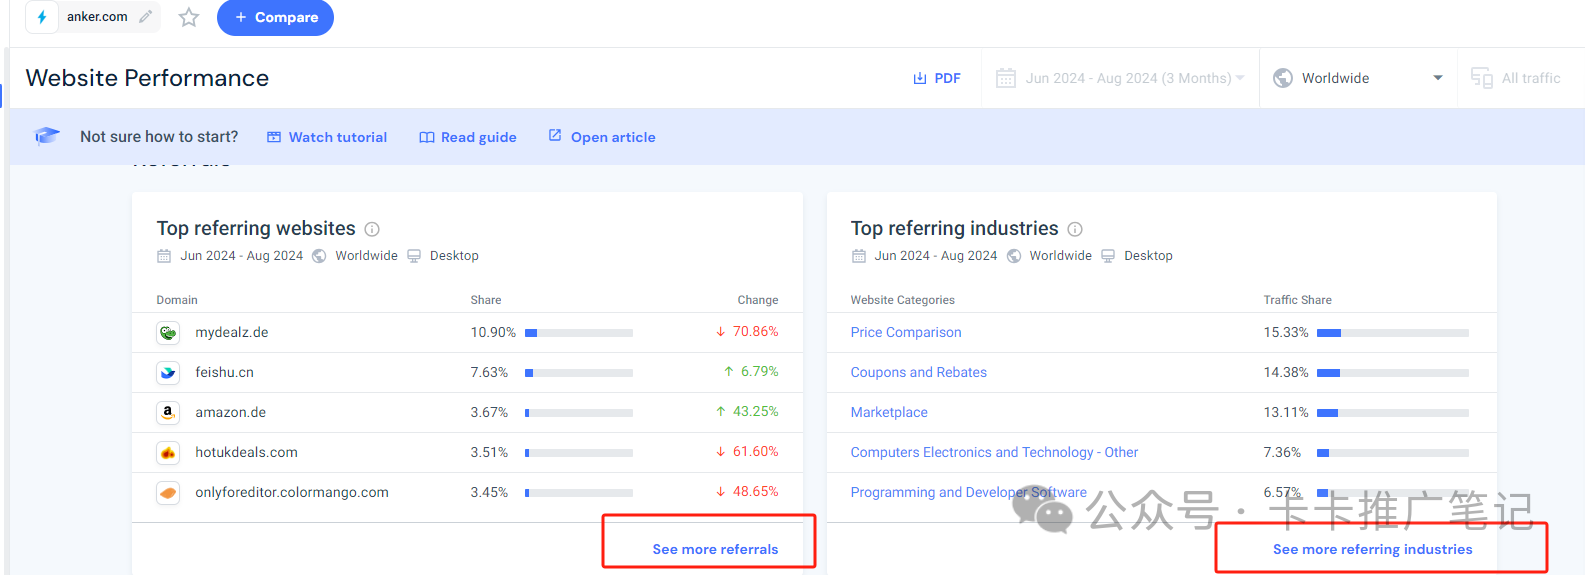This screenshot has height=575, width=1585.
Task: Click the onlyforeditor.colormango.com favicon
Action: tap(168, 493)
